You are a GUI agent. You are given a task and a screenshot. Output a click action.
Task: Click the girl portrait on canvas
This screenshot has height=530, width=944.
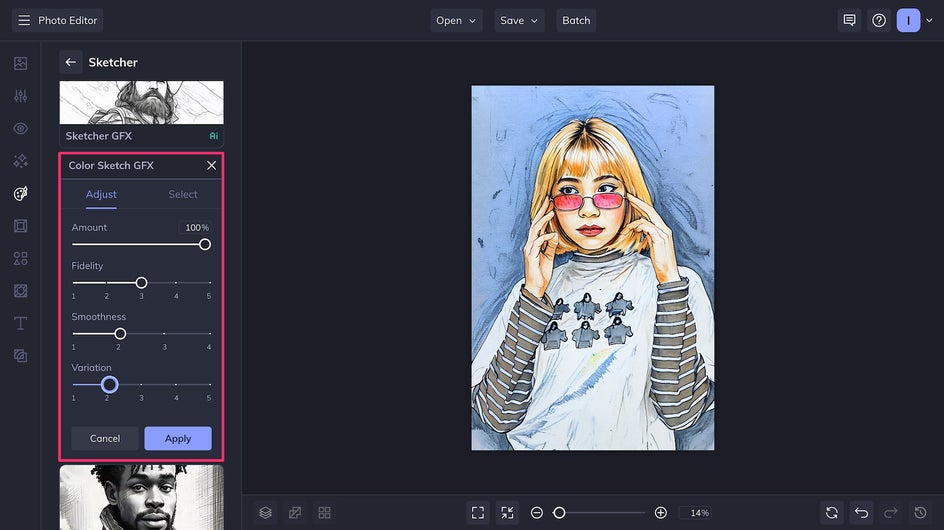593,268
